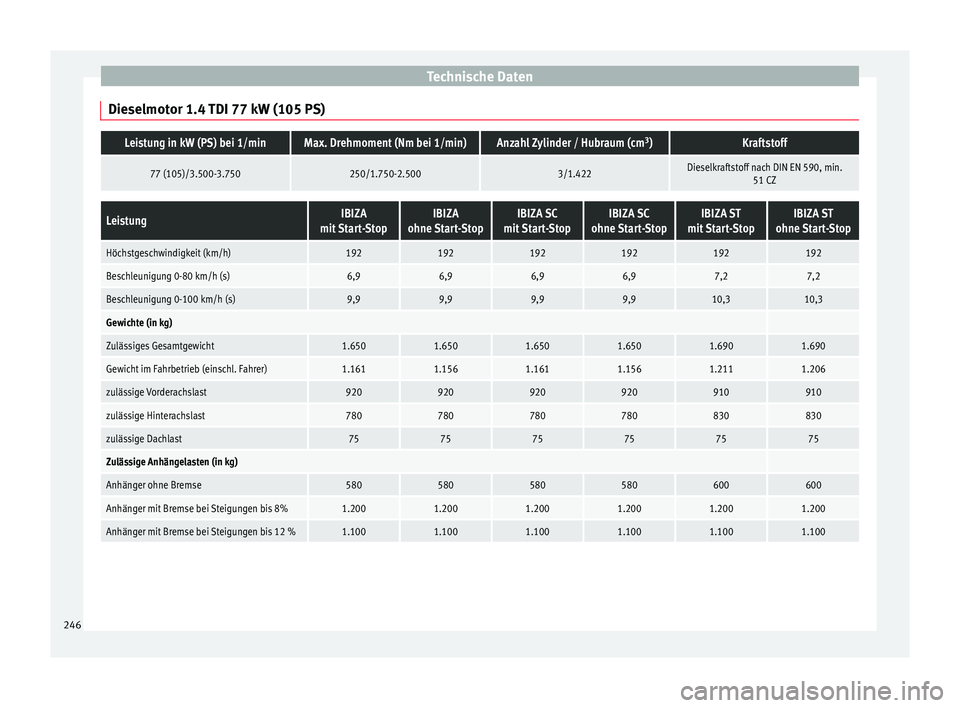The height and width of the screenshot is (708, 960).
Task: Click the zulässige Dachlast row label
Action: 144,439
